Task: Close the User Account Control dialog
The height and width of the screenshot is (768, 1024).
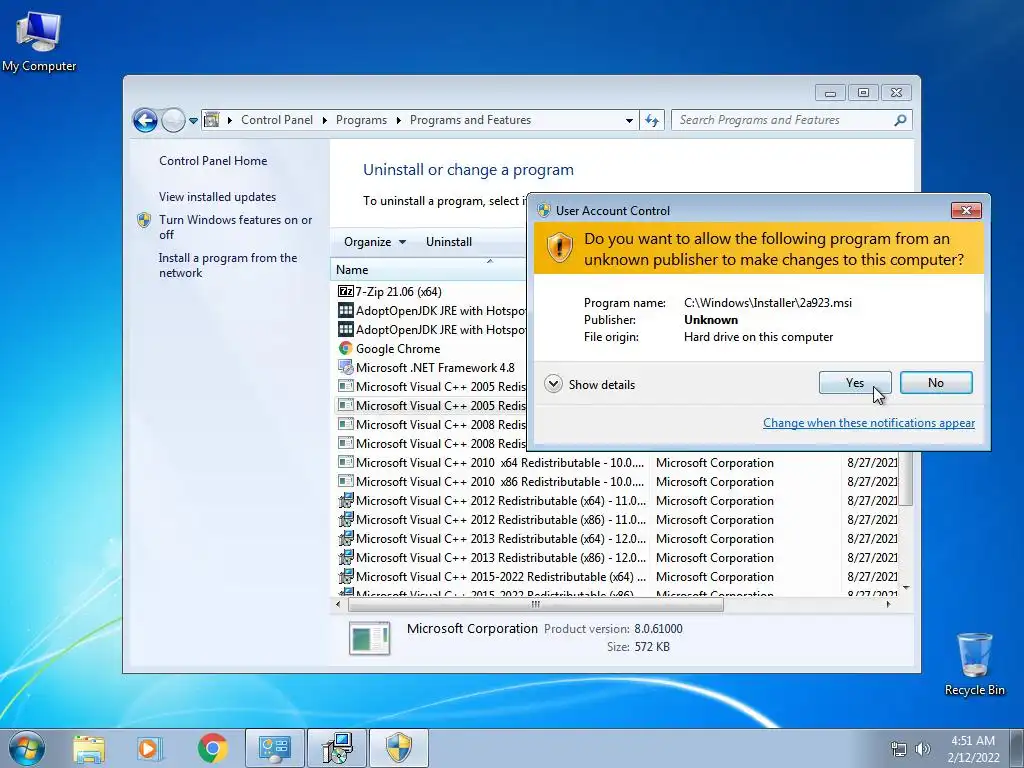Action: (966, 210)
